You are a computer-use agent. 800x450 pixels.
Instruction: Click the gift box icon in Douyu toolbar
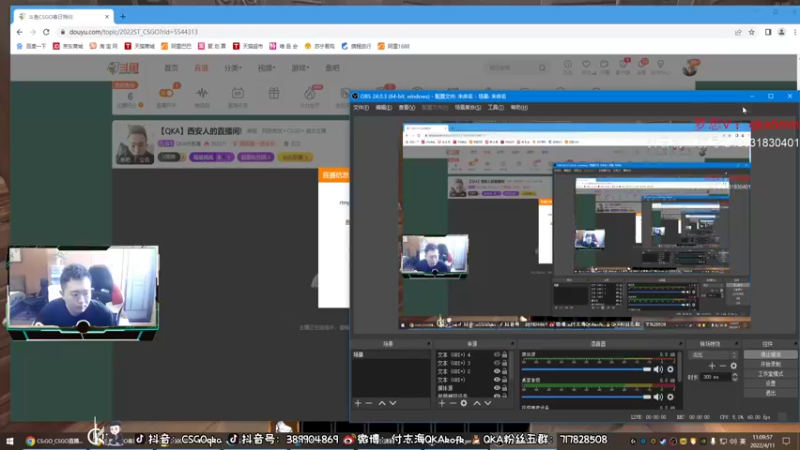[274, 93]
